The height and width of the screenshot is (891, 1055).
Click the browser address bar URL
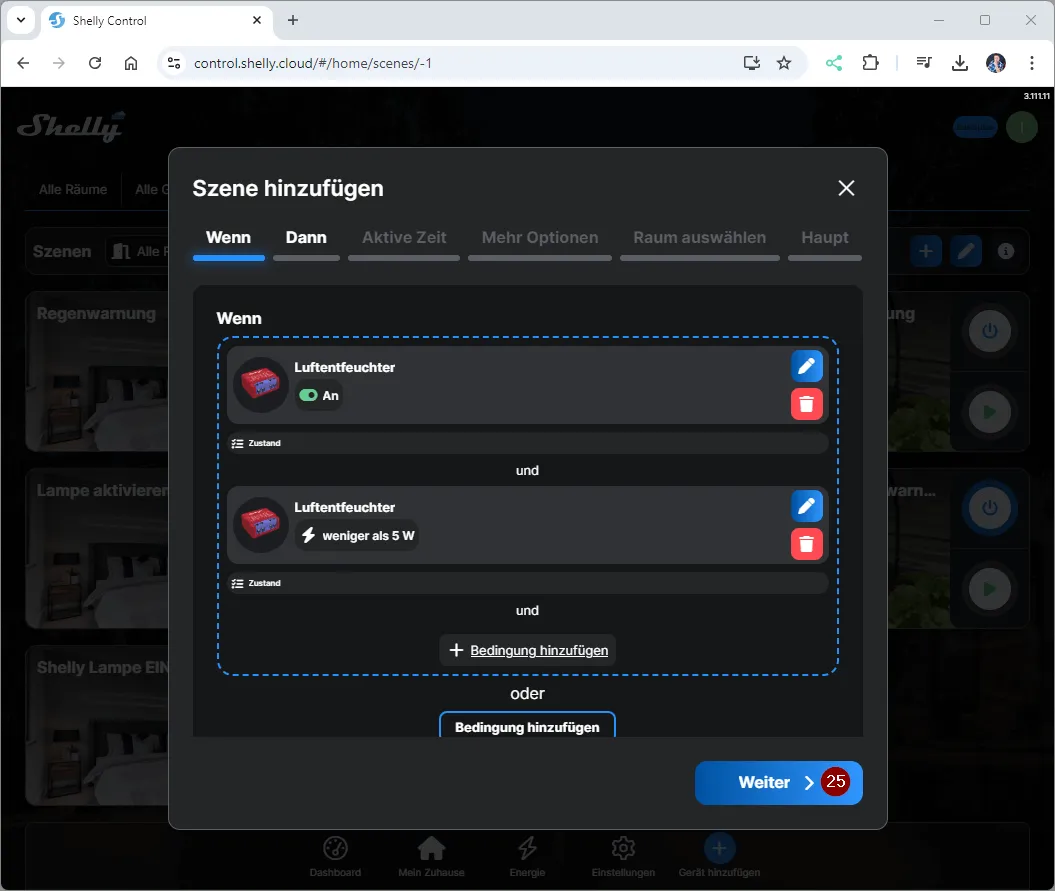click(x=313, y=63)
